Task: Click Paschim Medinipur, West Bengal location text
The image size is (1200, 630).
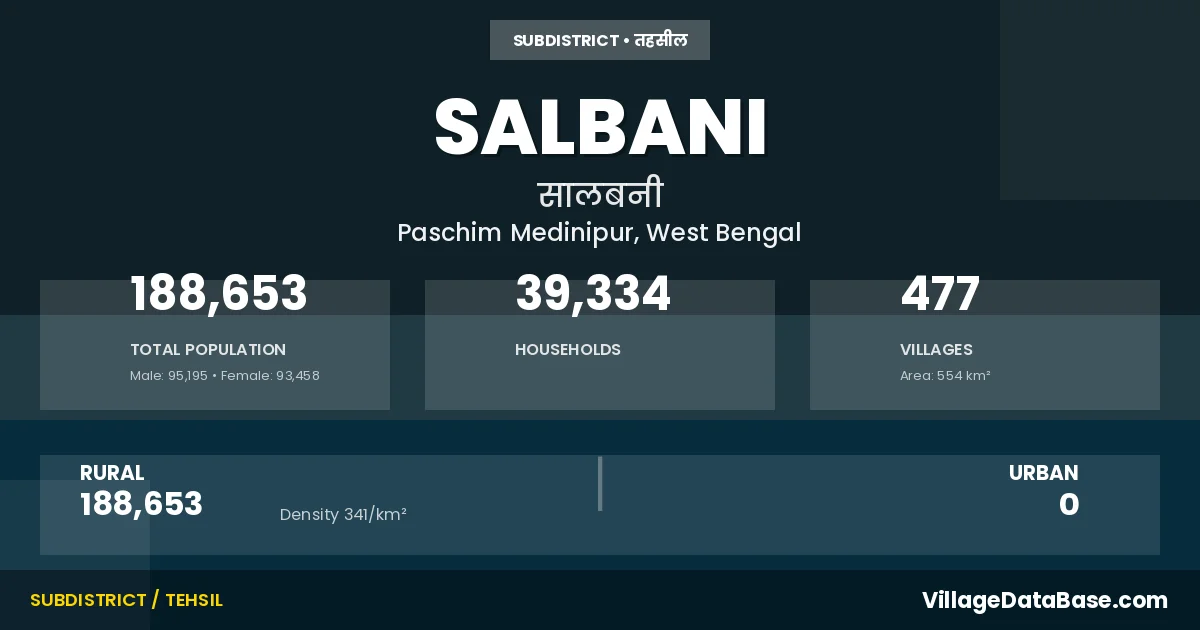Action: [x=599, y=233]
